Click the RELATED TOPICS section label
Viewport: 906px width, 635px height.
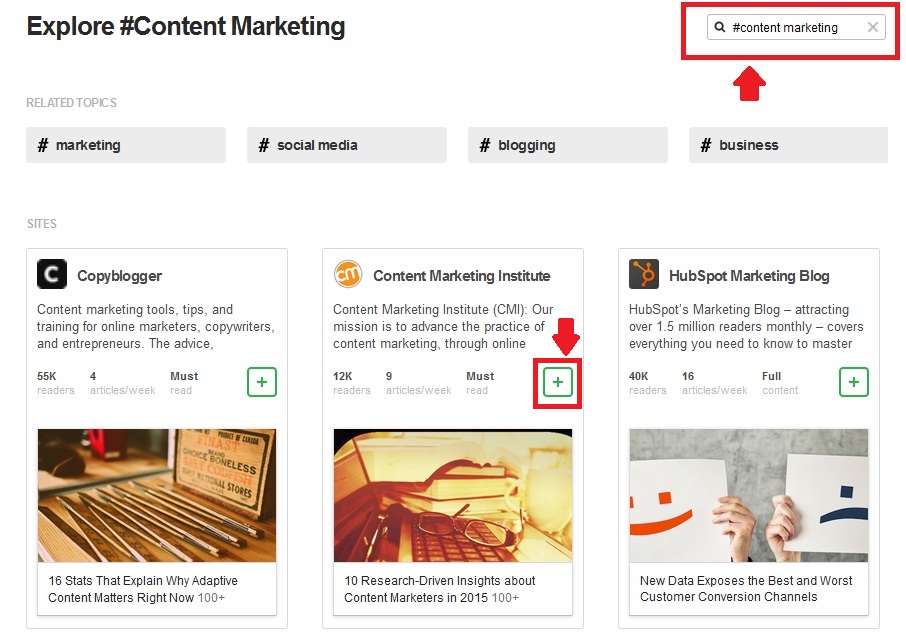[x=72, y=103]
